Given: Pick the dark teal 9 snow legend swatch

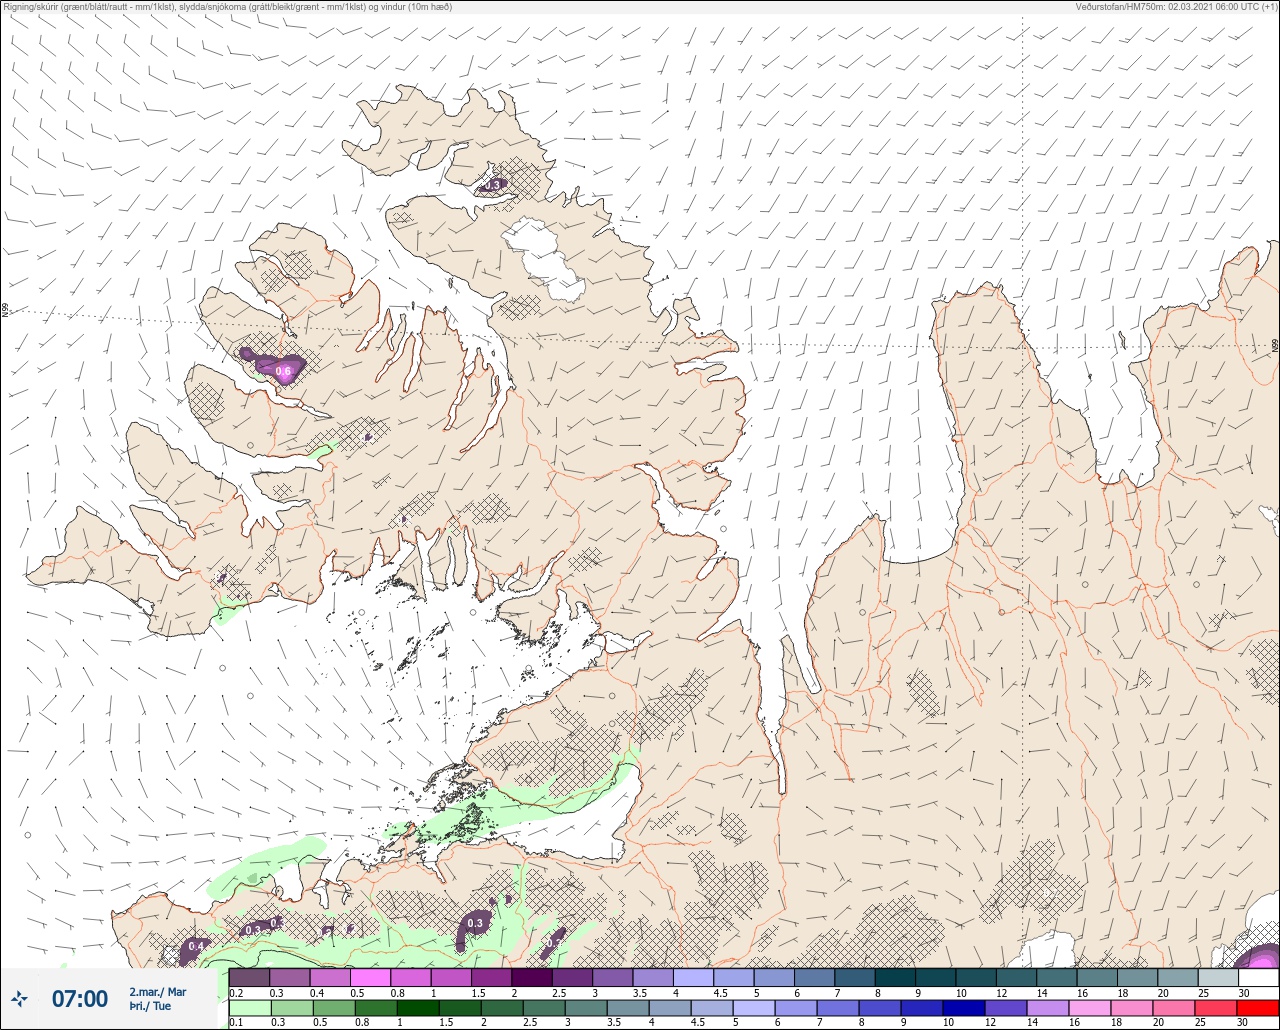Looking at the screenshot, I should pos(935,977).
